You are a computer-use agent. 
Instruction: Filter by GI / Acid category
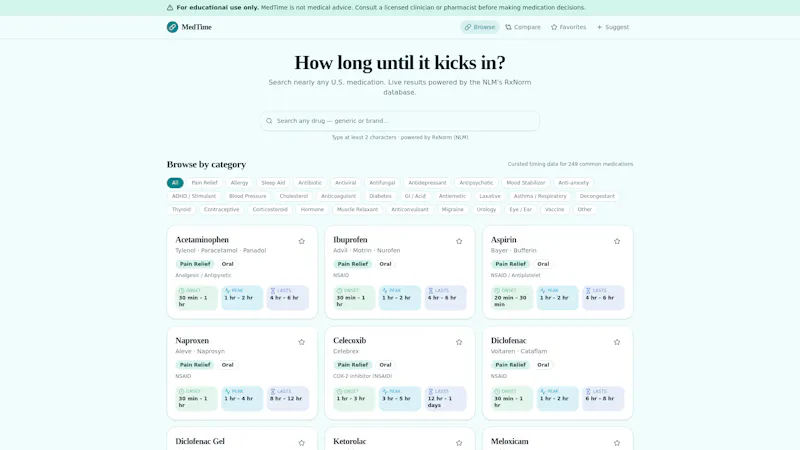(x=415, y=196)
